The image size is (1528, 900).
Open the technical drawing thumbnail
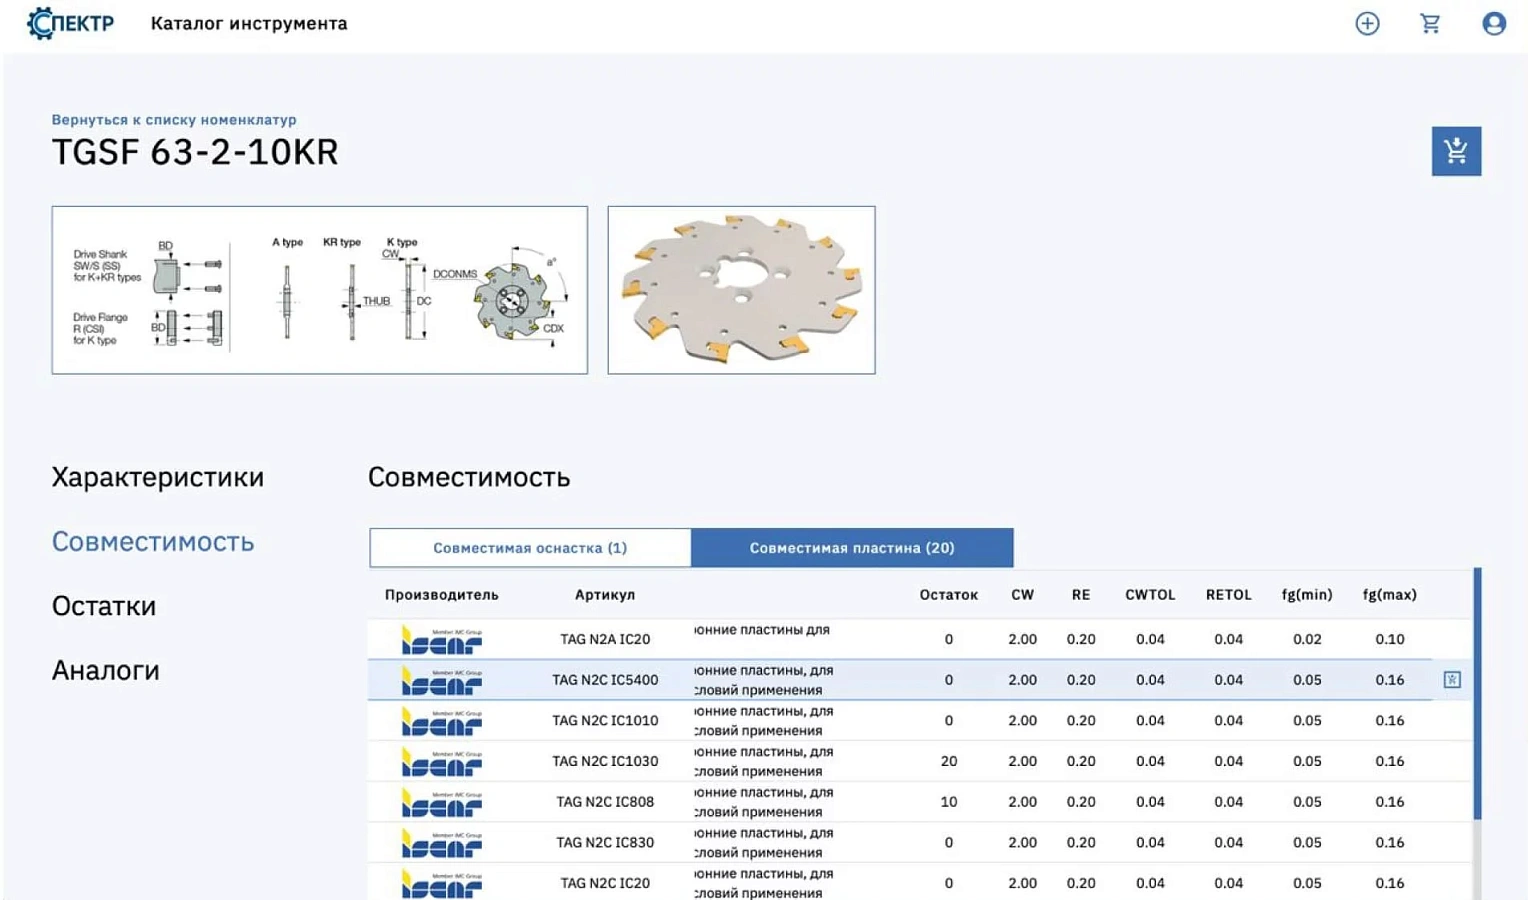tap(320, 290)
